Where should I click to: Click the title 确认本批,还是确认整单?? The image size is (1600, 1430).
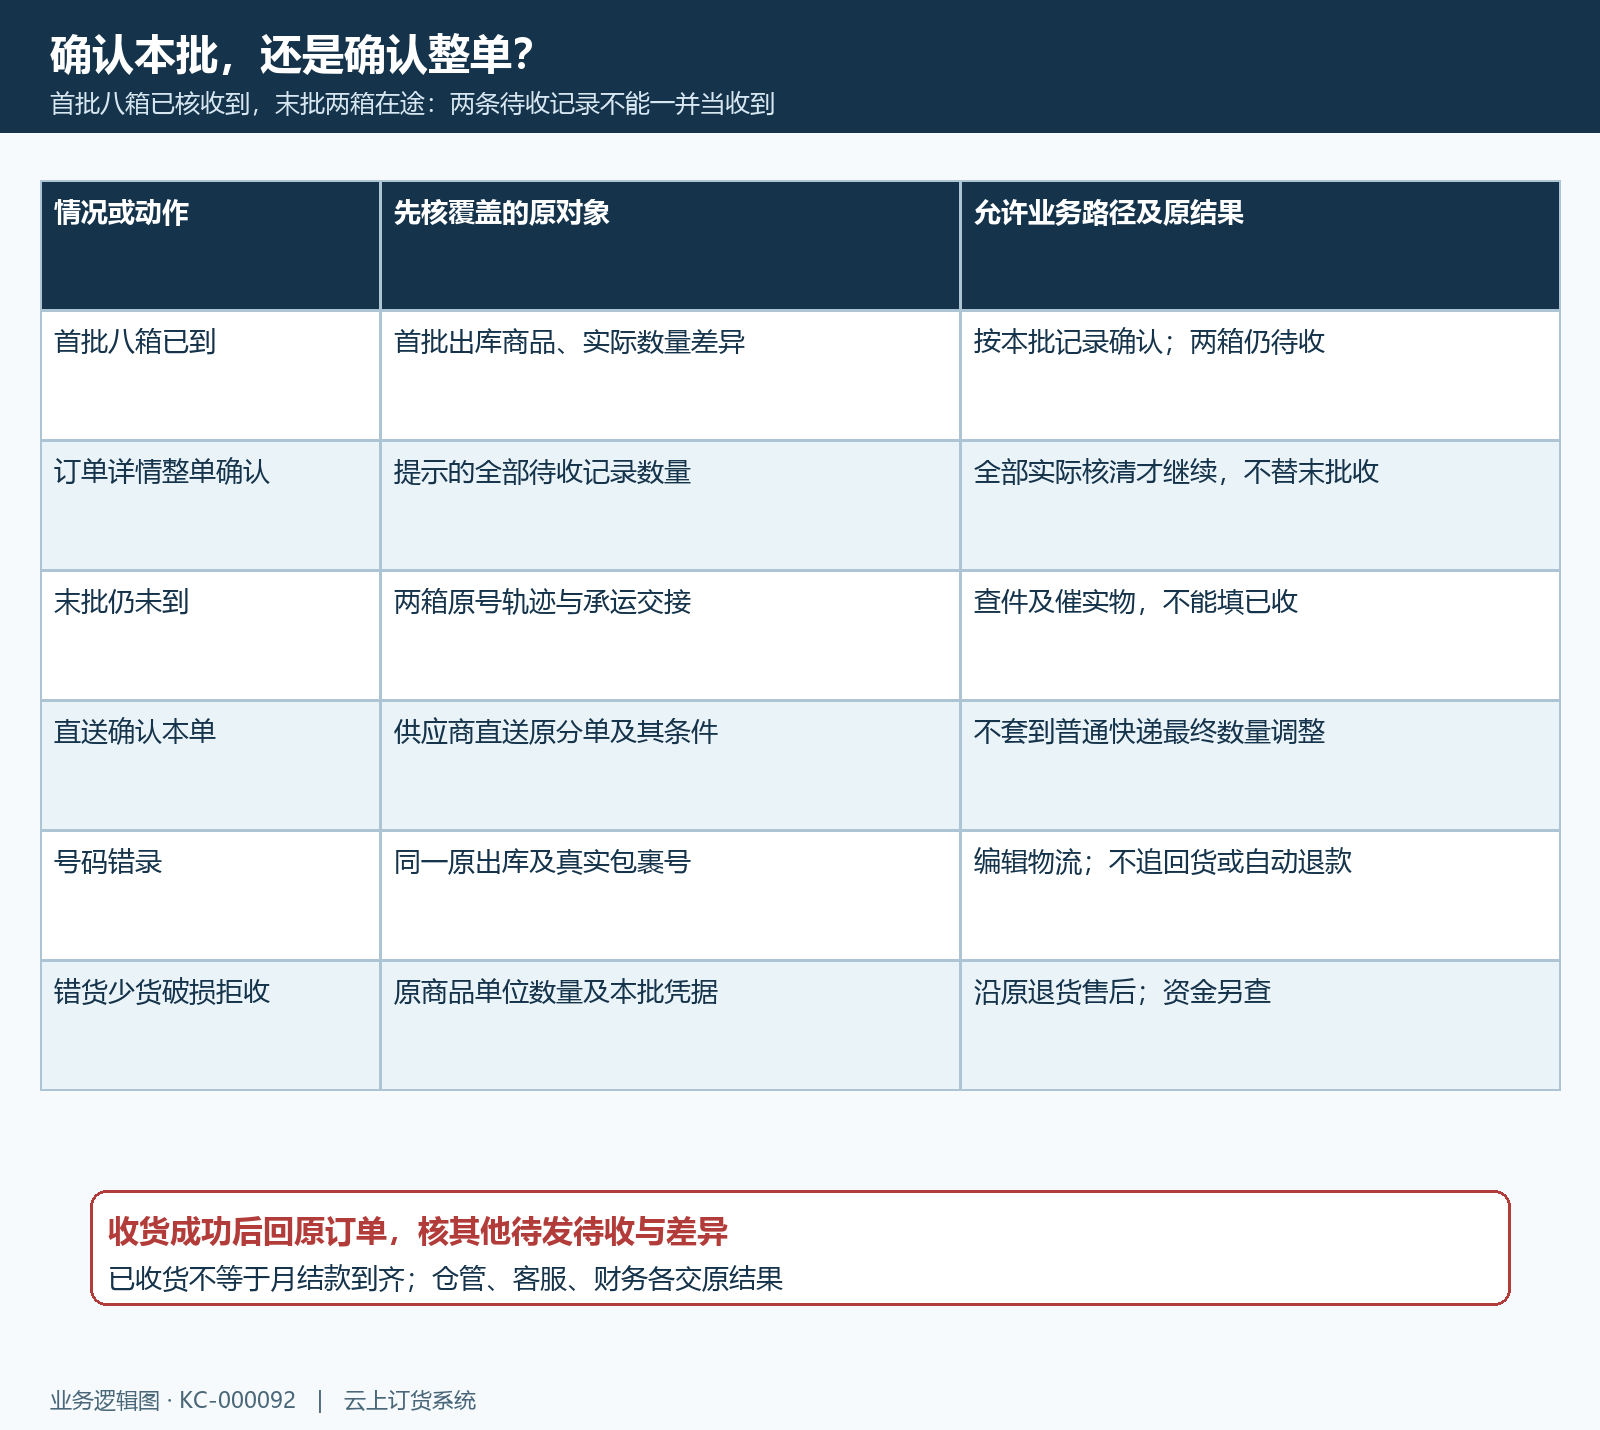[292, 55]
